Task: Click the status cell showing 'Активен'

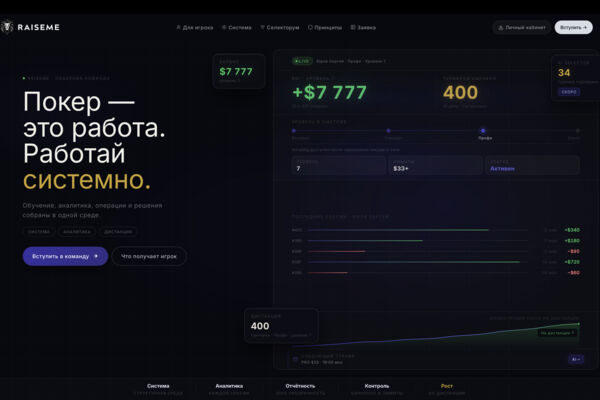Action: 533,165
